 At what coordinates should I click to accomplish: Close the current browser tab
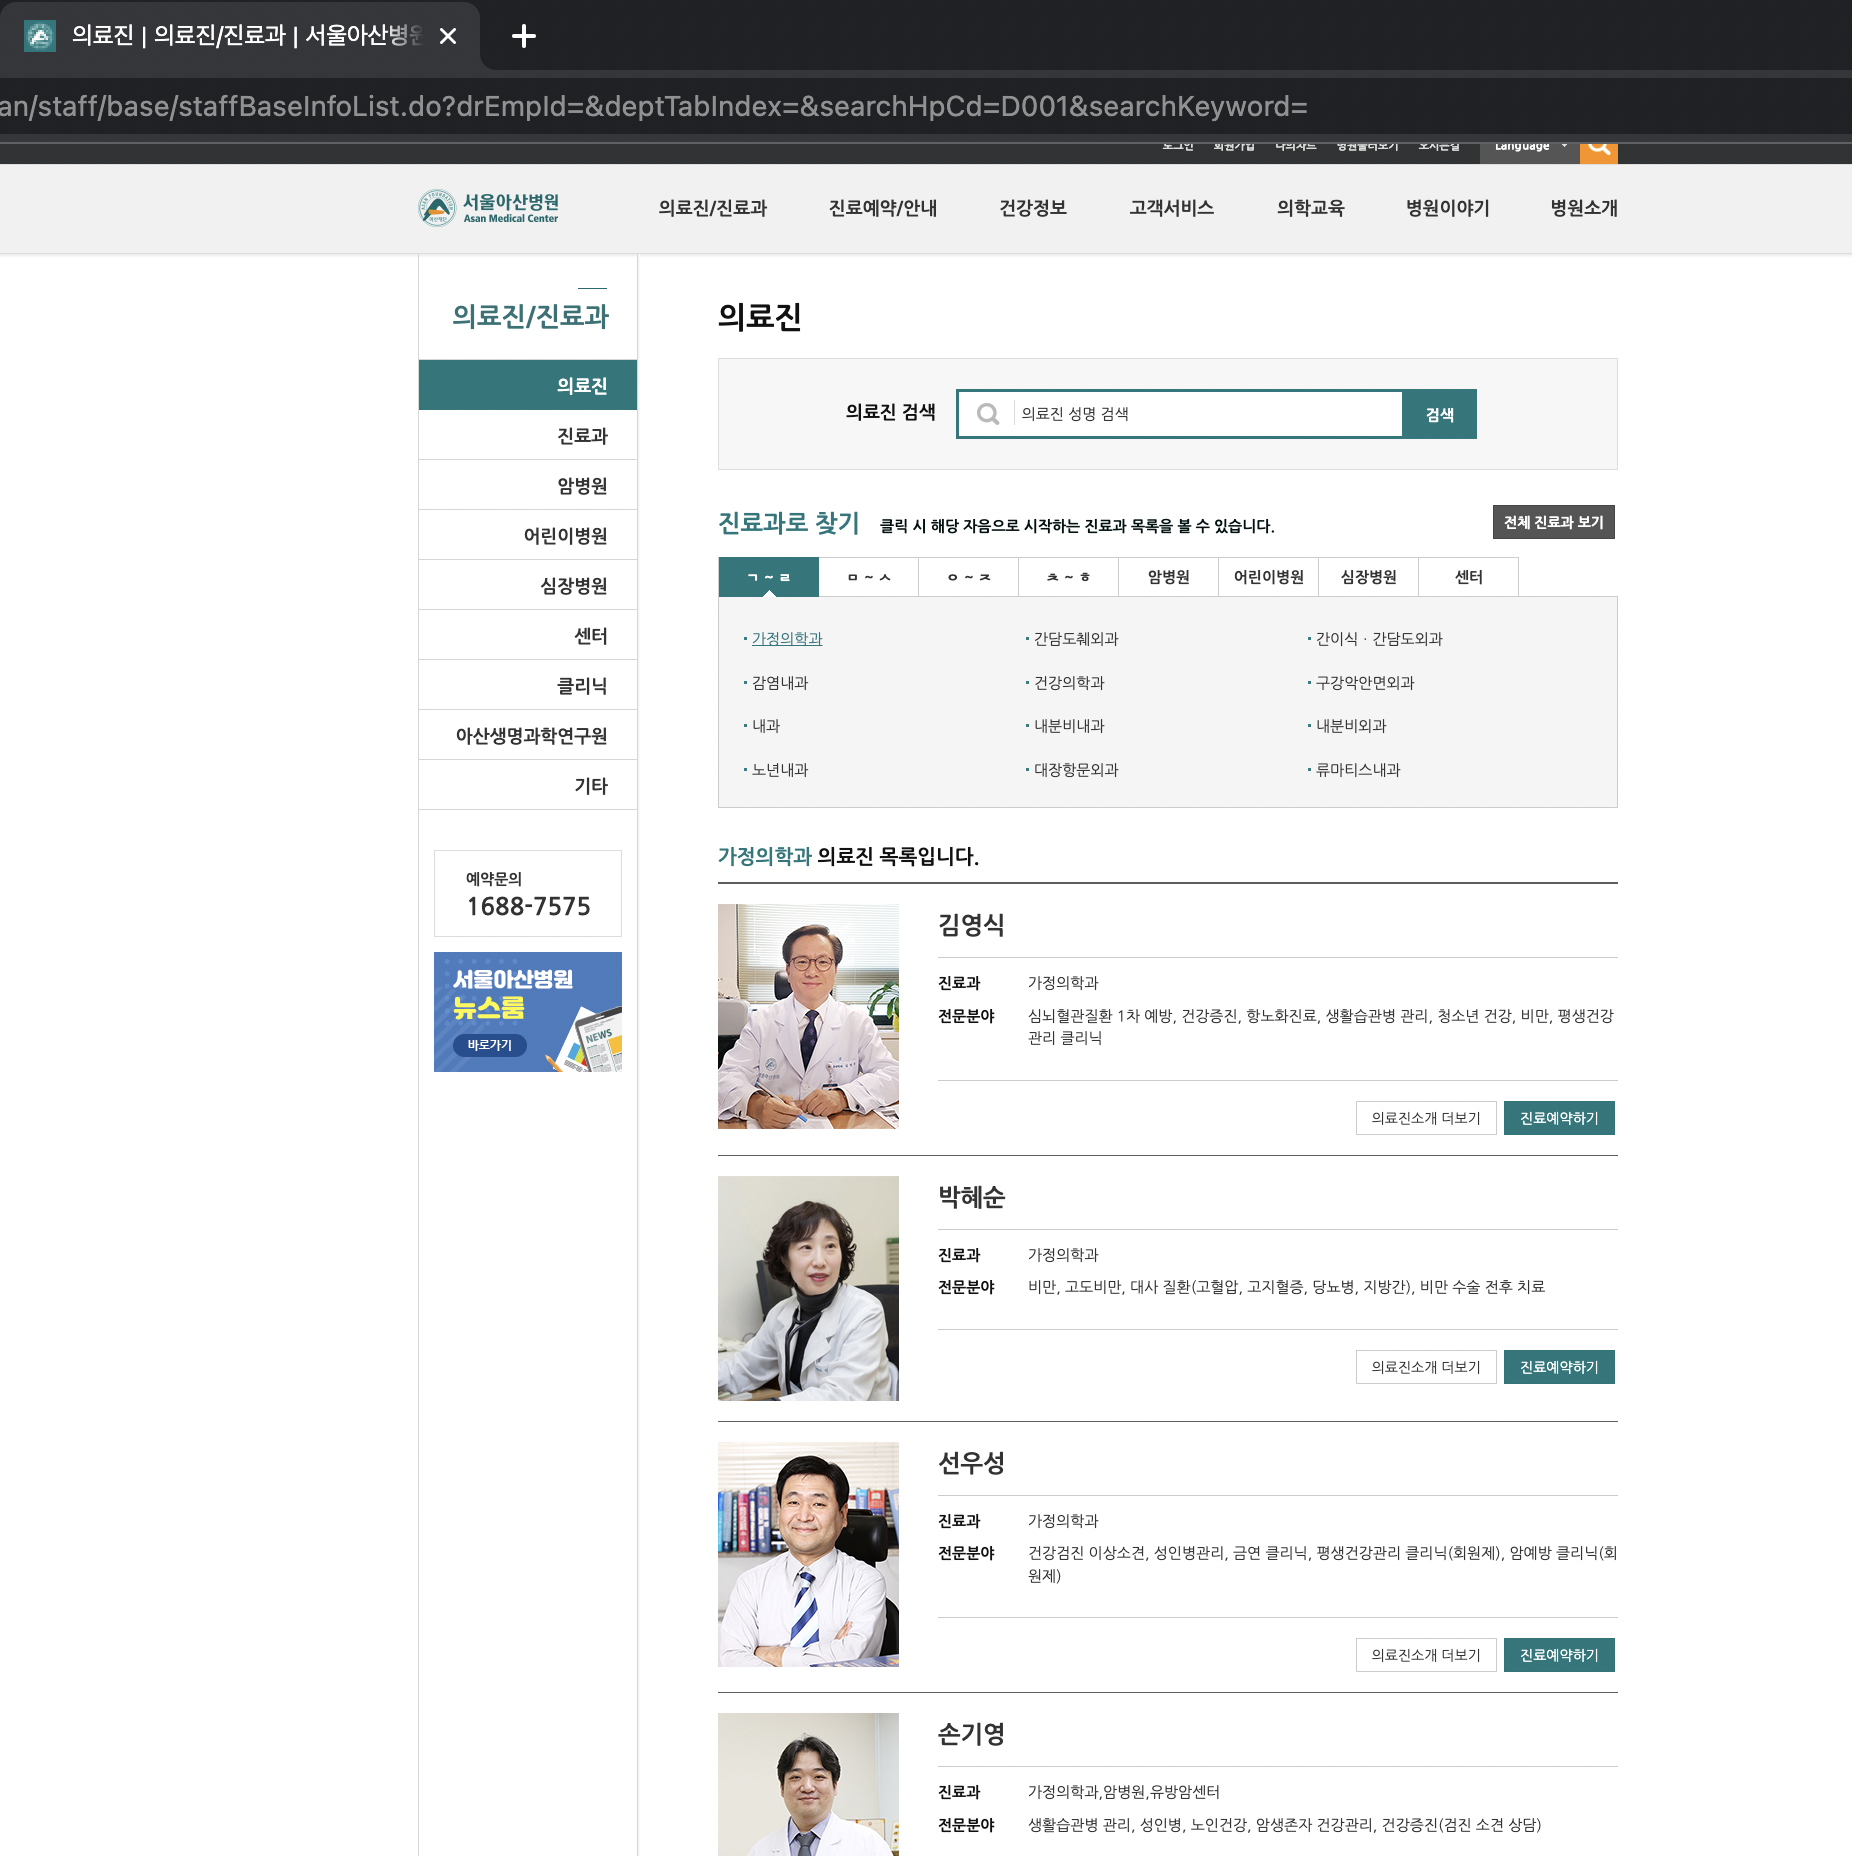click(448, 37)
